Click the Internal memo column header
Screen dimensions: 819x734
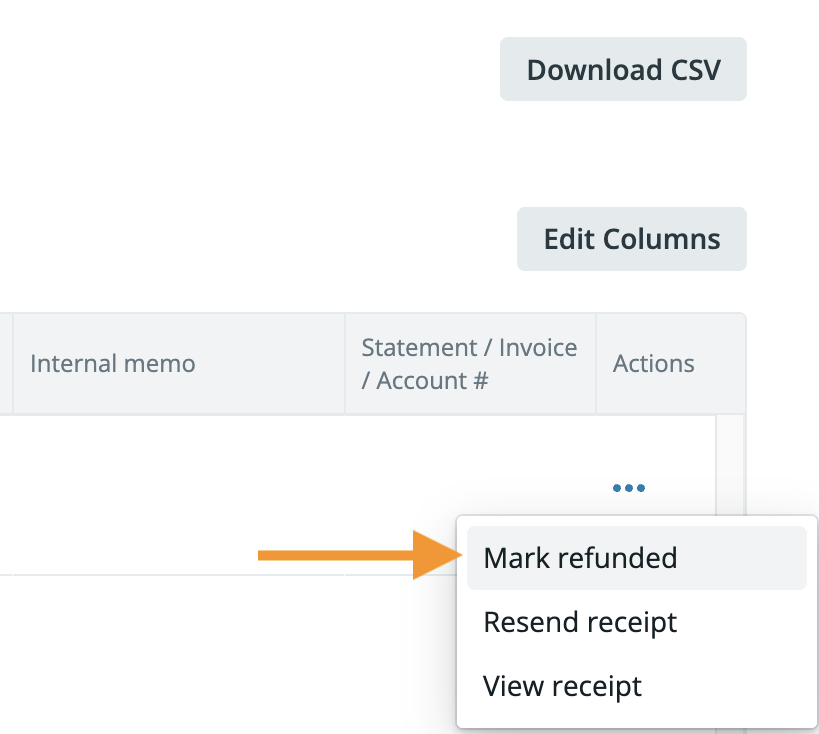tap(112, 363)
